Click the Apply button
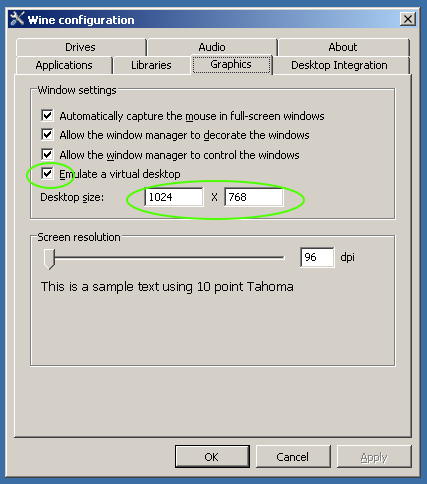 point(374,456)
